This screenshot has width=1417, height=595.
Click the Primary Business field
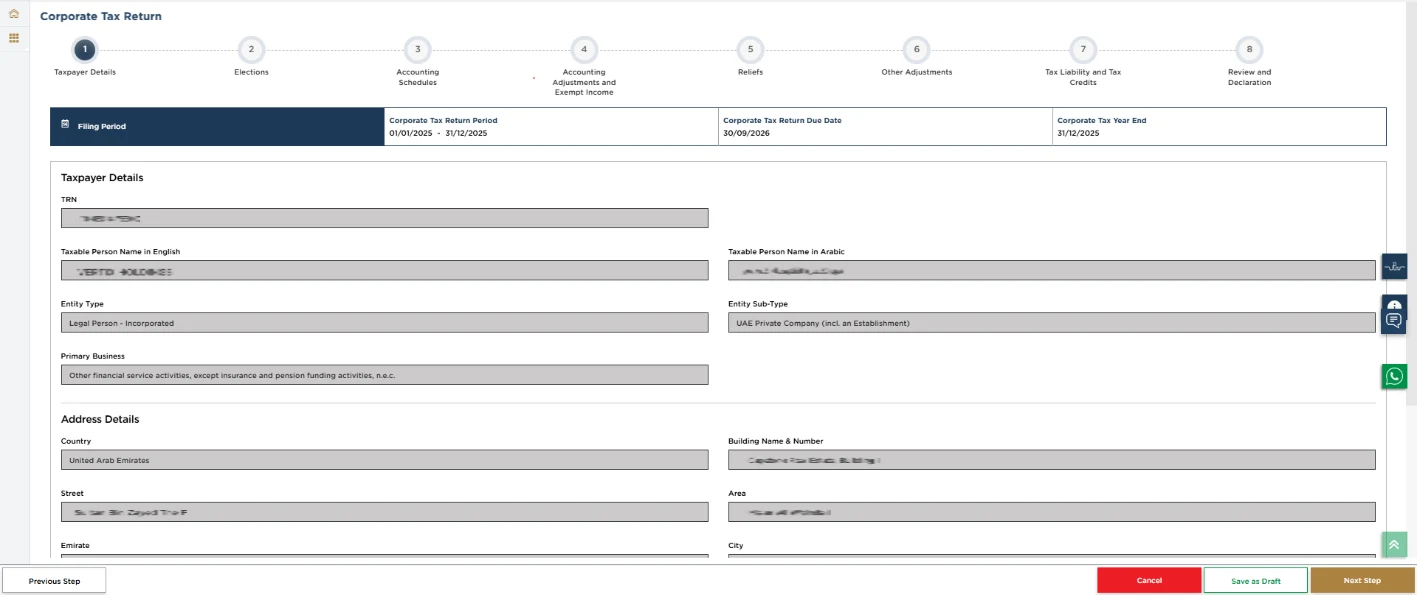pos(385,374)
